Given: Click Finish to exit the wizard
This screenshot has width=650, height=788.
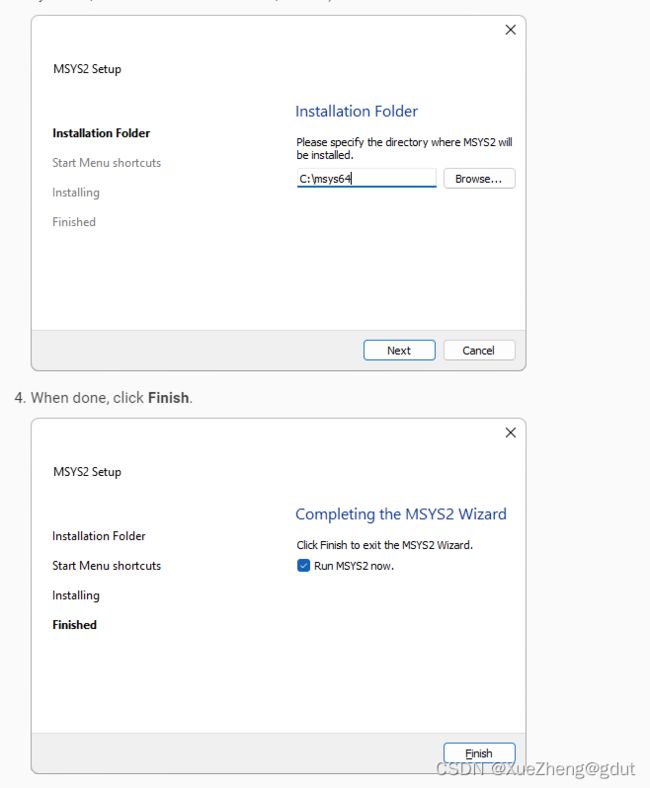Looking at the screenshot, I should point(479,753).
